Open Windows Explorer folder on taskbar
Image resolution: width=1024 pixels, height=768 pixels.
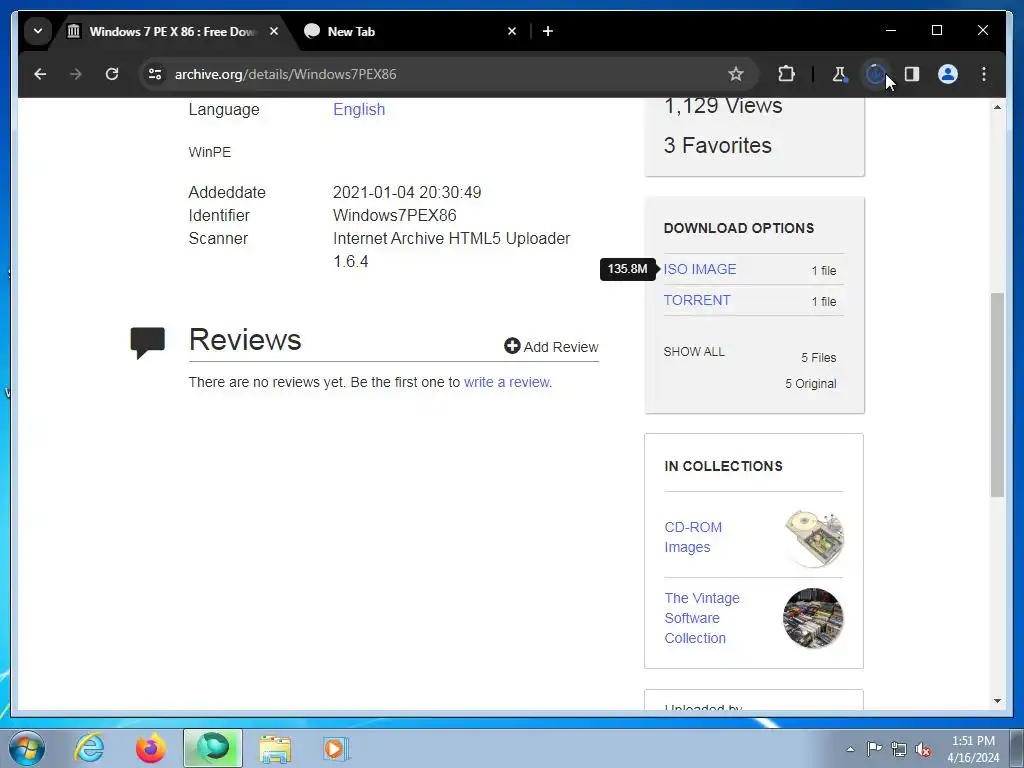[275, 749]
